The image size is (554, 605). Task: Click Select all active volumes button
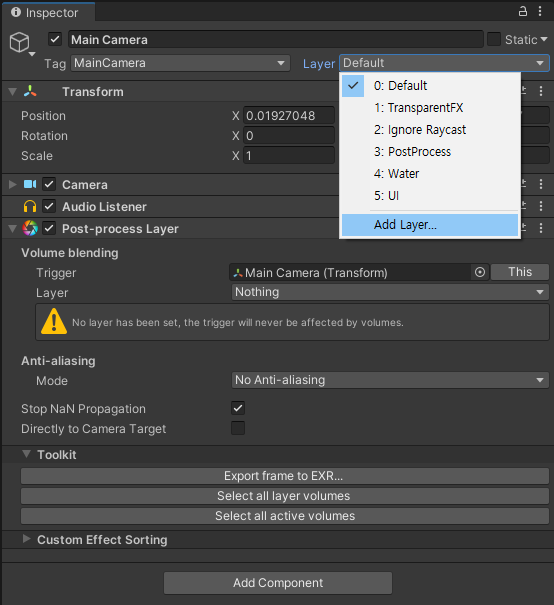pyautogui.click(x=285, y=516)
